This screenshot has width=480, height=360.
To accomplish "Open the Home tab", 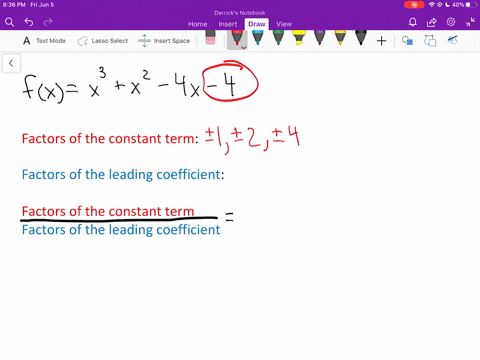I will point(198,24).
